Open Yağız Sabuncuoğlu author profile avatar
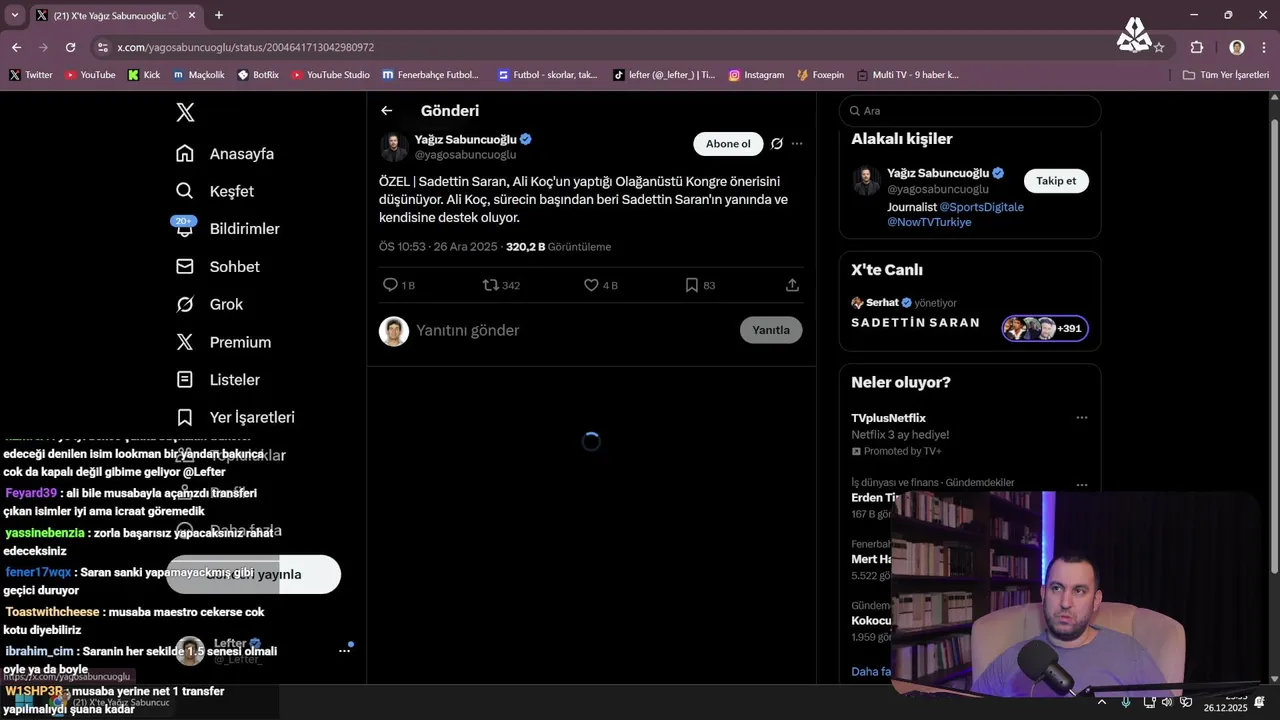 [394, 147]
